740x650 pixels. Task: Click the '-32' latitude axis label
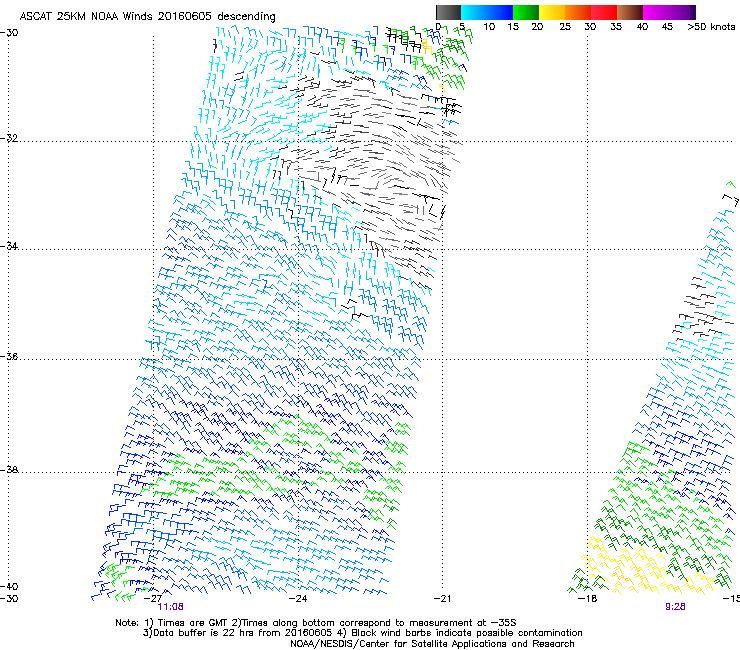point(9,138)
